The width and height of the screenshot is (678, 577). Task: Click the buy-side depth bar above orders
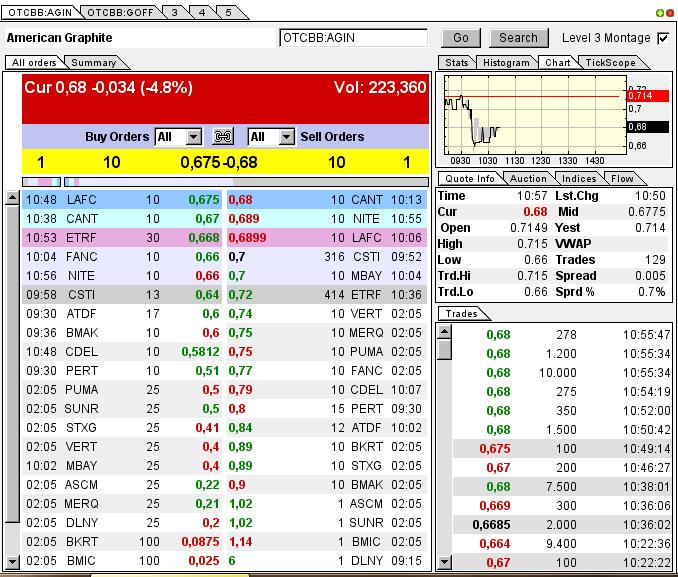42,182
